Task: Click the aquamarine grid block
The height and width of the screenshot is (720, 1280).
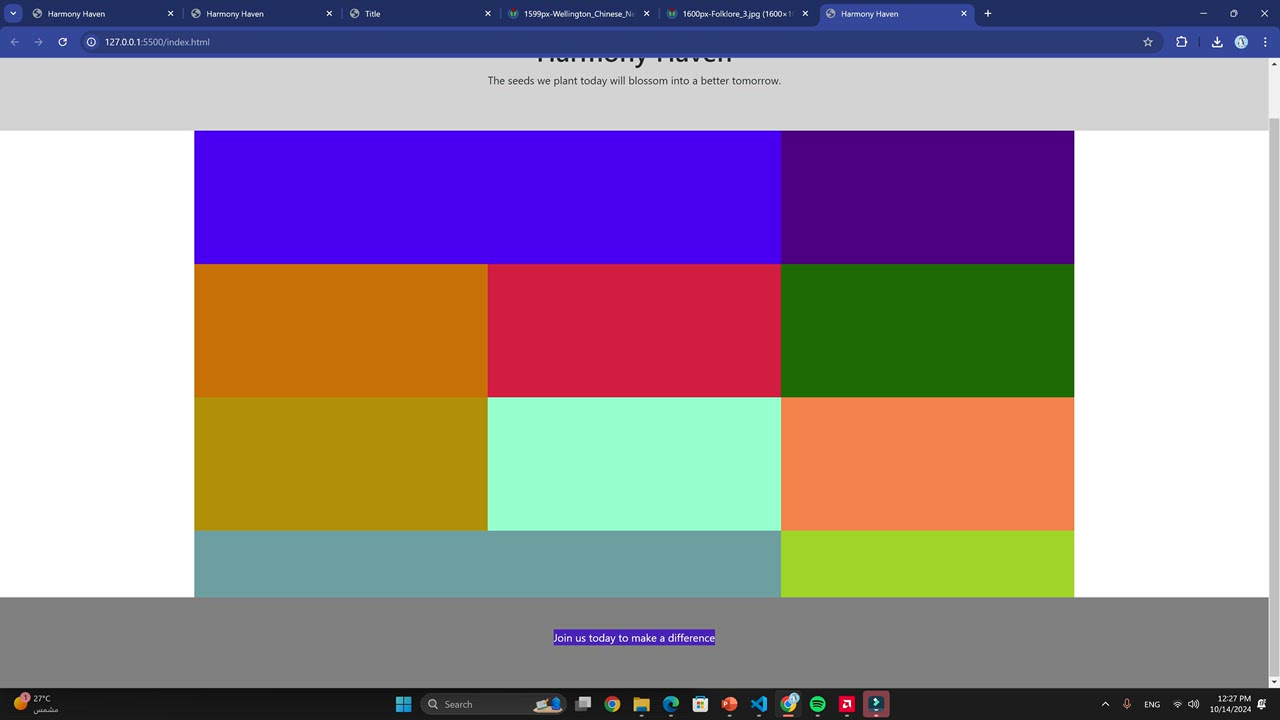Action: pos(634,464)
